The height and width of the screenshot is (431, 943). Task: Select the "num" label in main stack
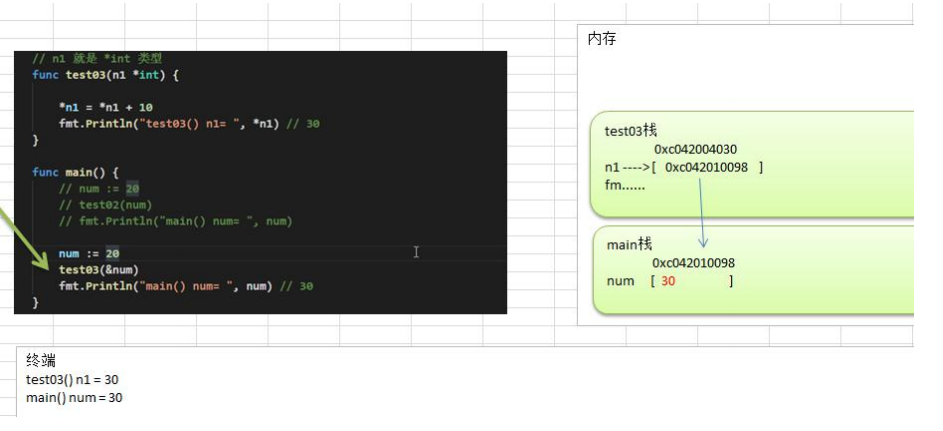[x=620, y=281]
